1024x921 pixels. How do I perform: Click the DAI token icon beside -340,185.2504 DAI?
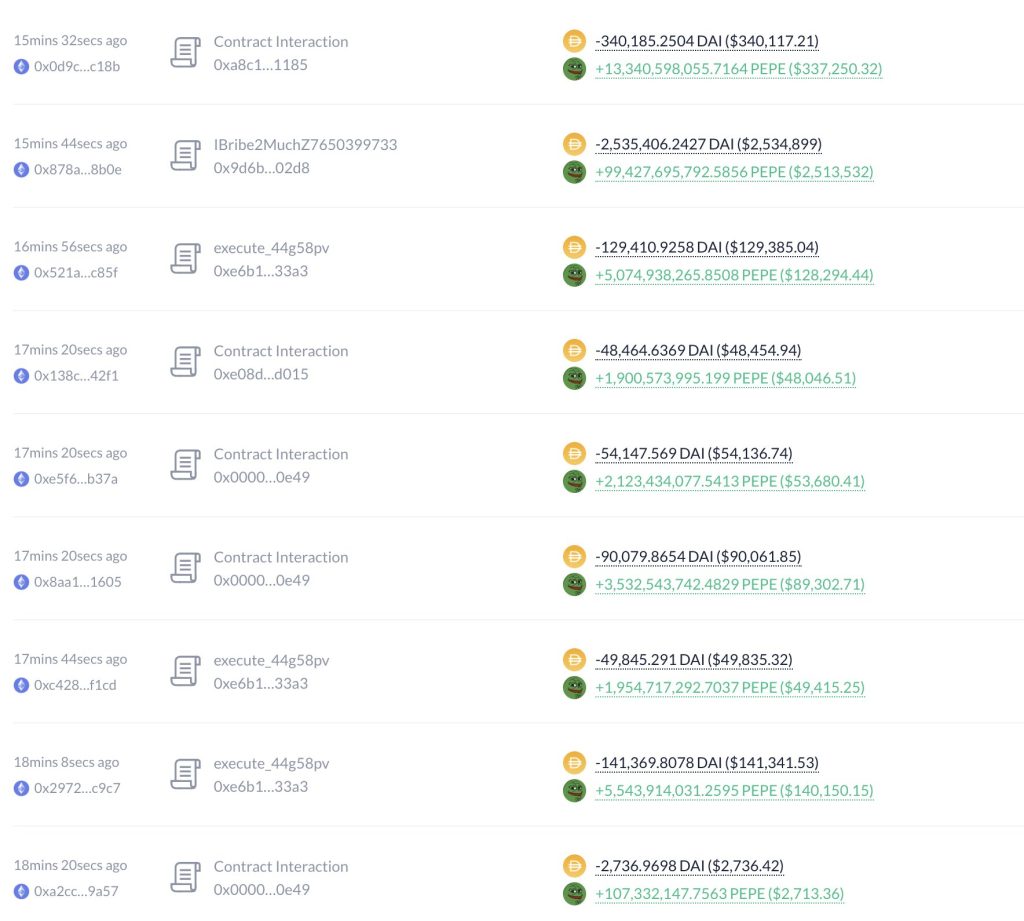pos(574,41)
